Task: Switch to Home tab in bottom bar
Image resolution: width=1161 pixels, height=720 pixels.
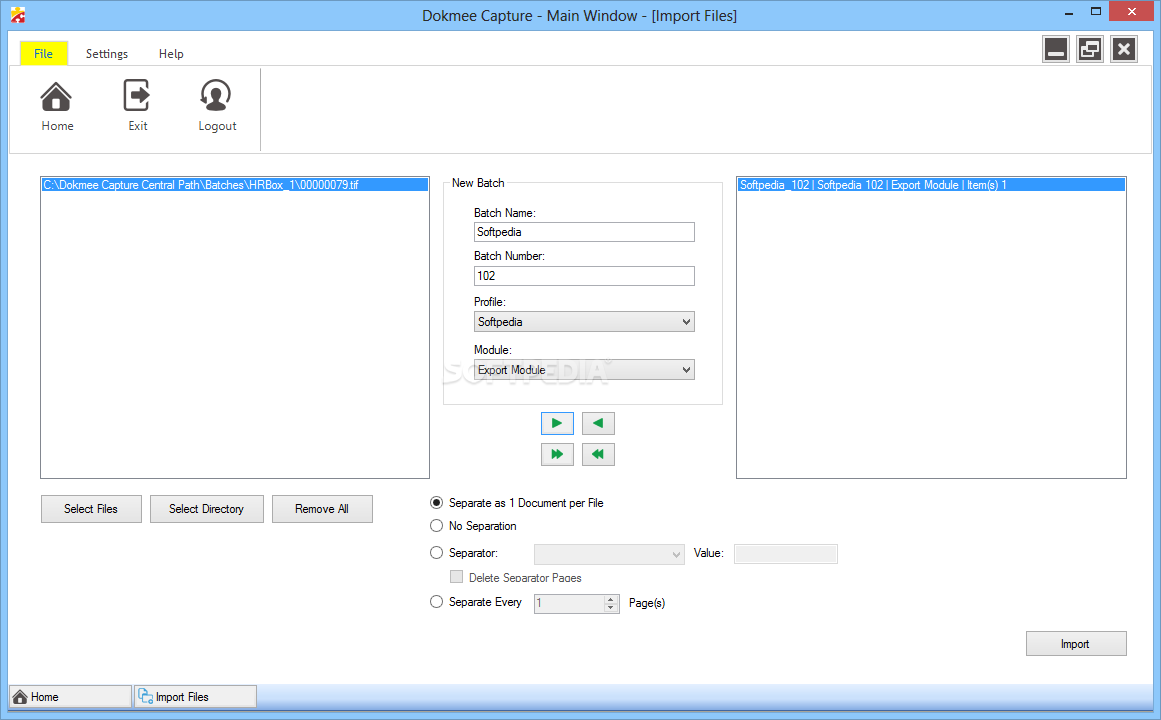Action: [x=70, y=696]
